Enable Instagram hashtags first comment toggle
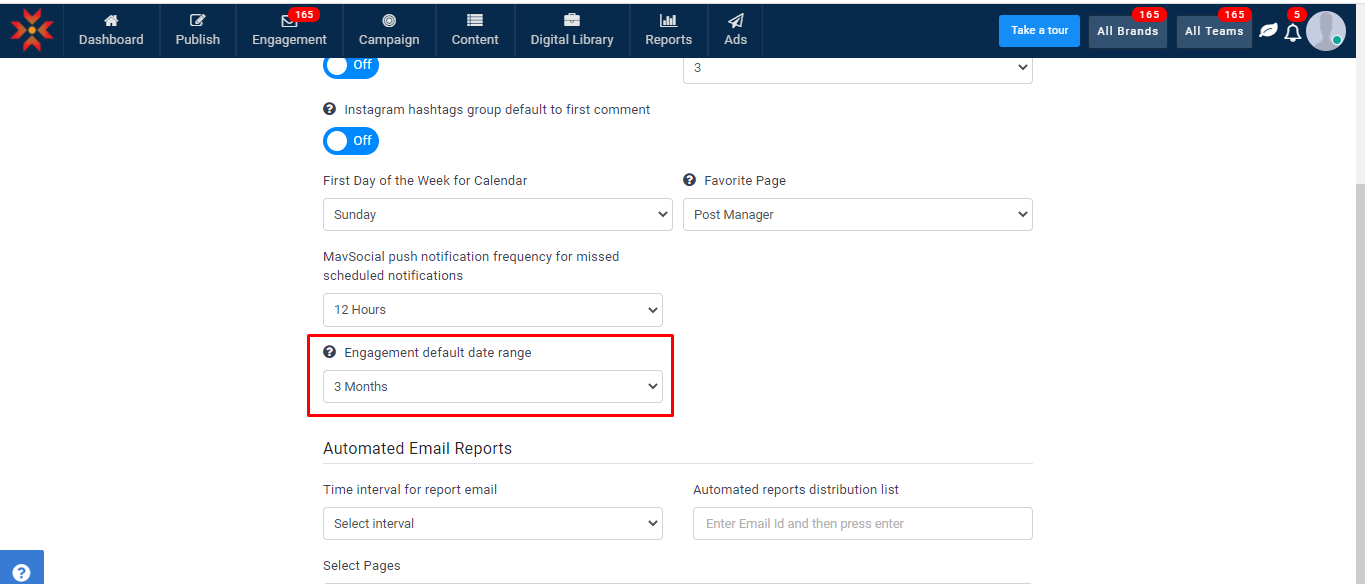1365x584 pixels. coord(350,141)
